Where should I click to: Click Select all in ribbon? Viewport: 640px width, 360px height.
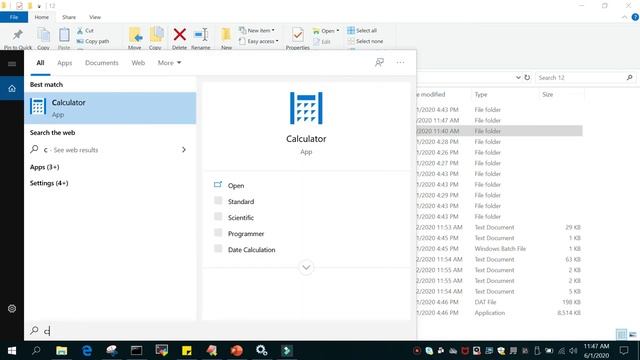362,30
